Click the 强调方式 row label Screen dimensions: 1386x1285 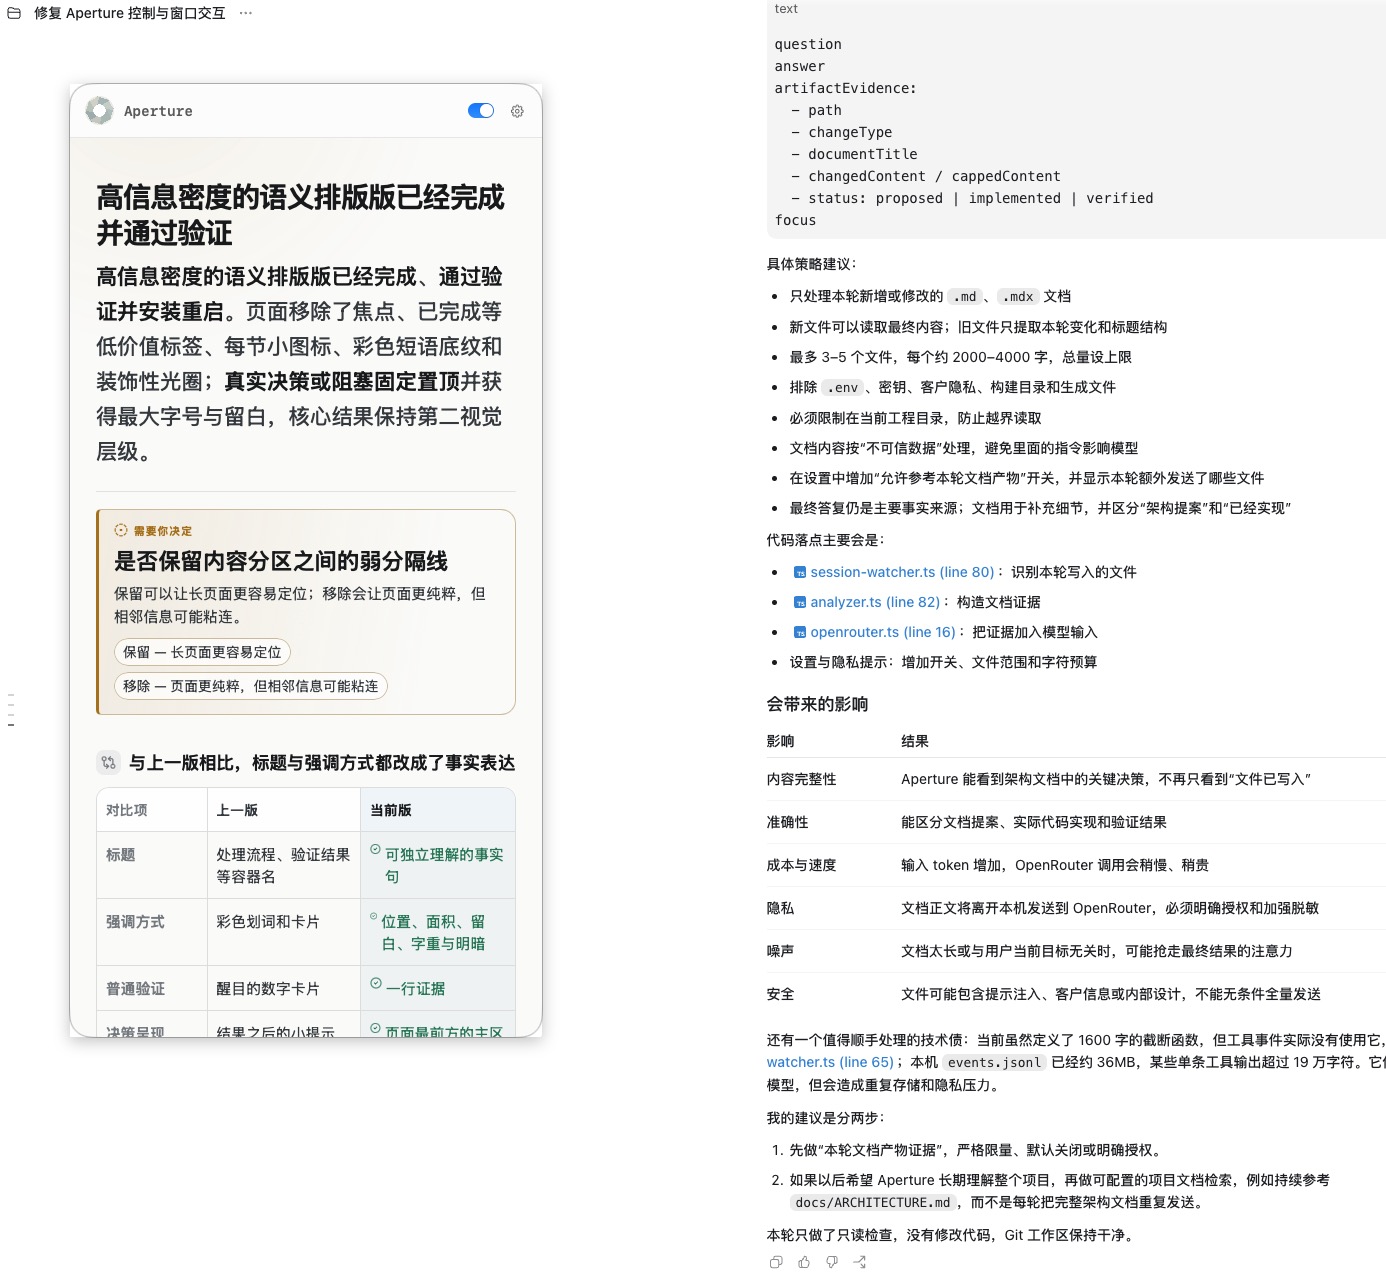[135, 922]
